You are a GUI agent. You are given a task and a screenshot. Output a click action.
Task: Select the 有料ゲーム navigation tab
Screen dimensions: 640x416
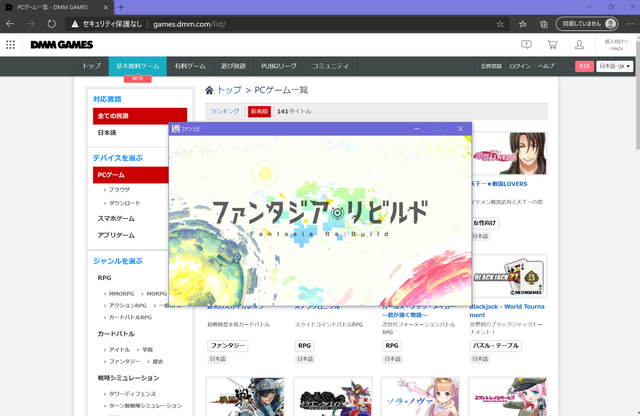[x=190, y=66]
